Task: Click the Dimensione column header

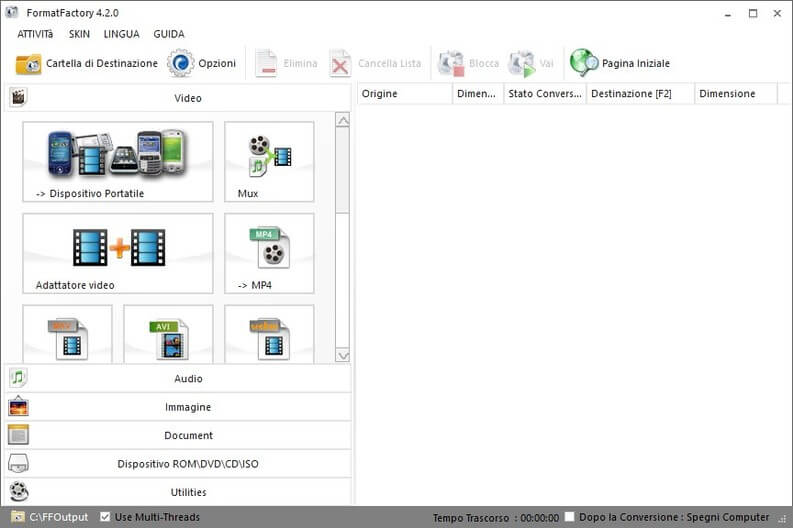Action: click(x=736, y=94)
